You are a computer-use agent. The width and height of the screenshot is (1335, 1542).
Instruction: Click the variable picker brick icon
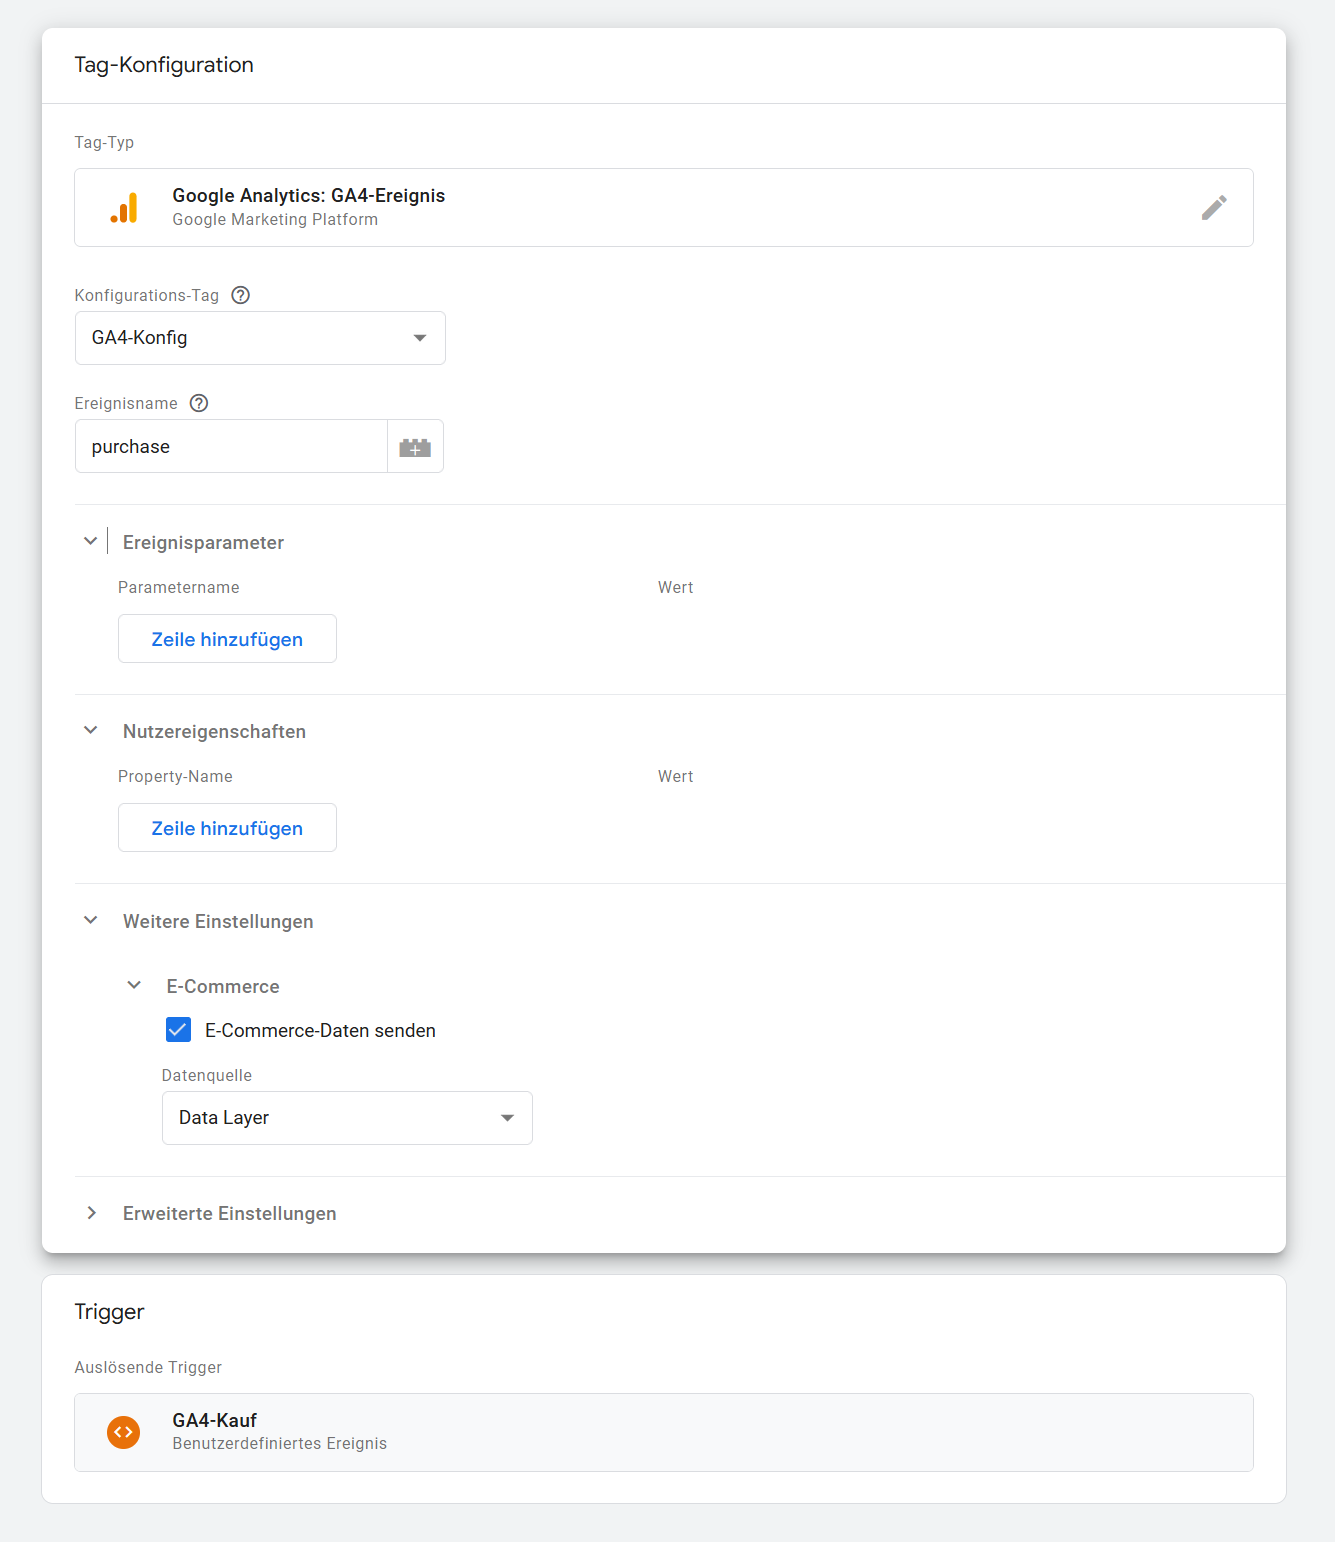tap(415, 447)
